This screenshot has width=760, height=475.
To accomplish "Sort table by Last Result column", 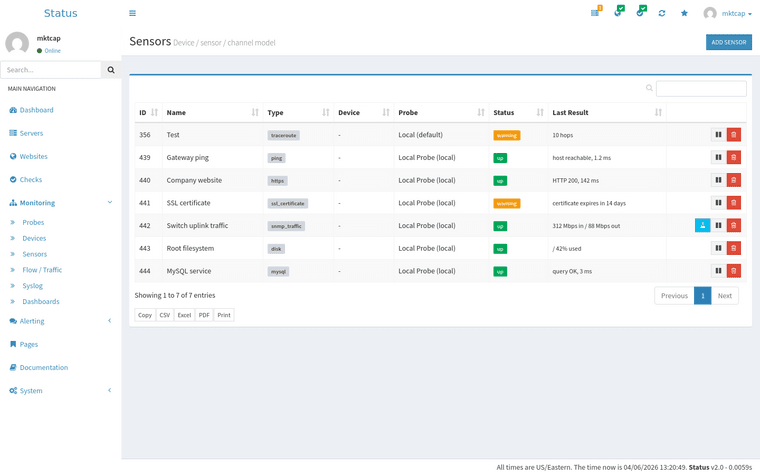I will click(607, 112).
